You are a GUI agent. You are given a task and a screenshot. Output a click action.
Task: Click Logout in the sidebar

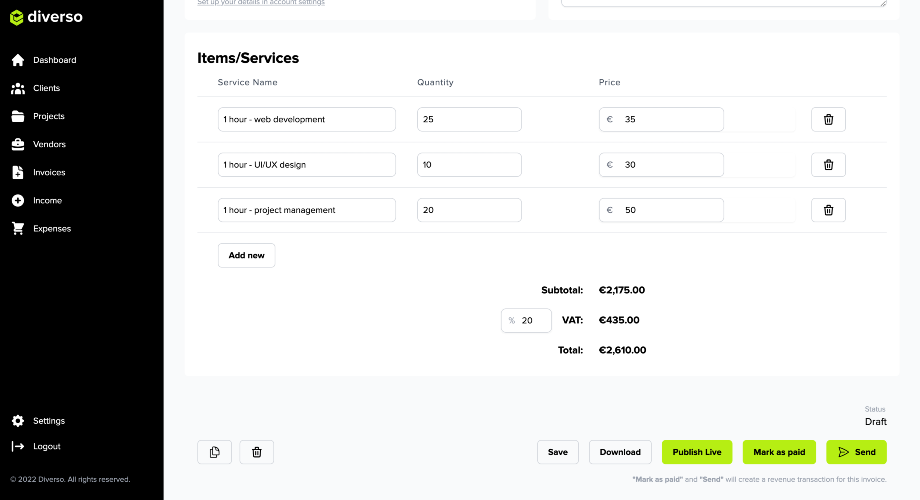46,446
